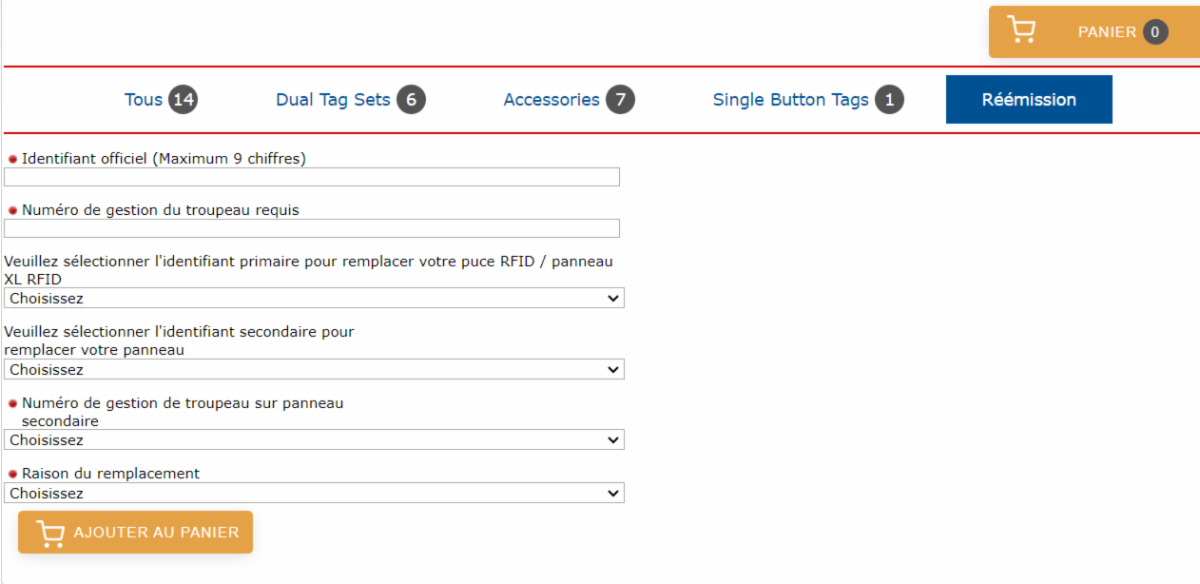Click the Accessories count badge showing 7
This screenshot has height=584, width=1200.
click(x=620, y=100)
